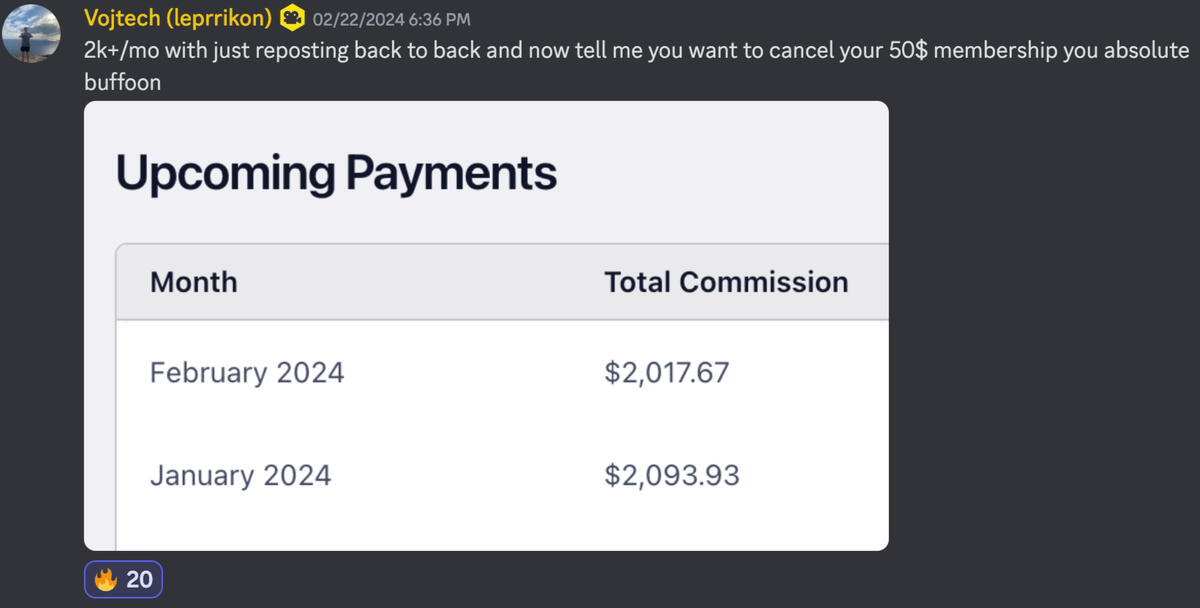Select the February 2024 row label

(247, 373)
